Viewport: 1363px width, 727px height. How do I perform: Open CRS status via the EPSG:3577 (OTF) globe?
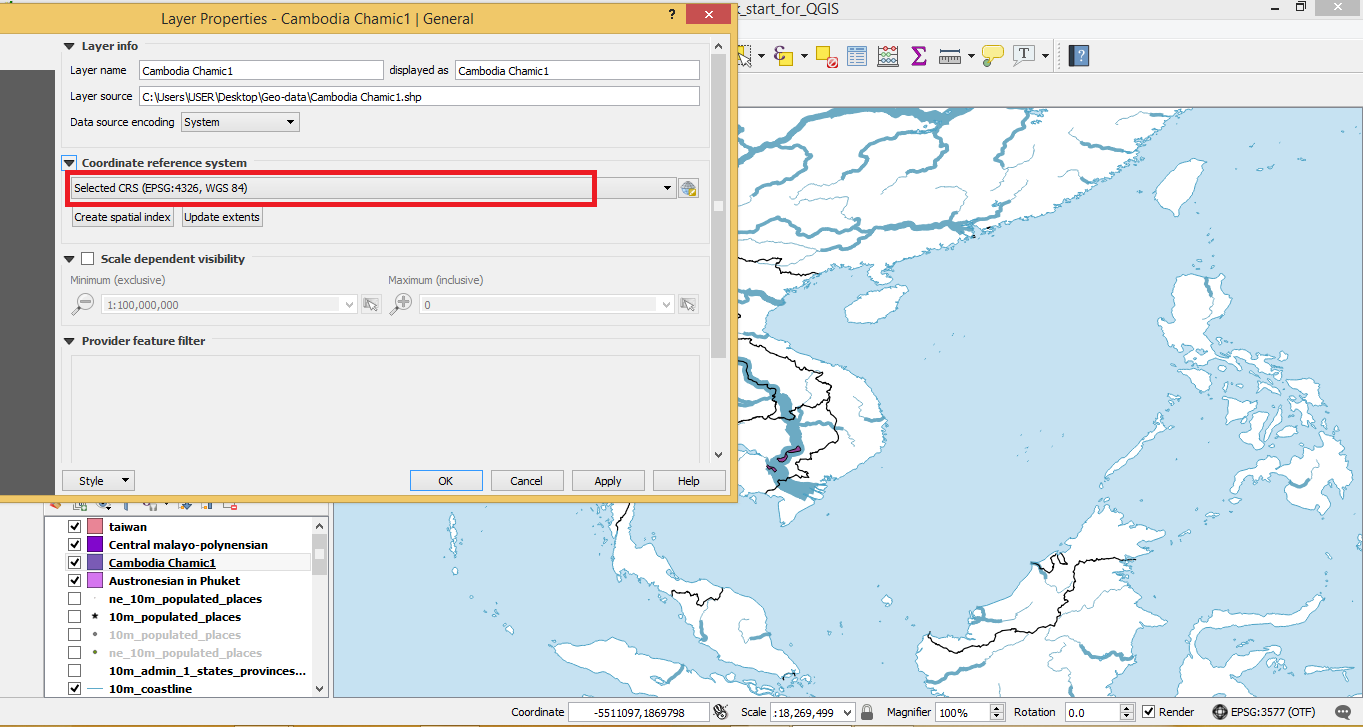1220,712
